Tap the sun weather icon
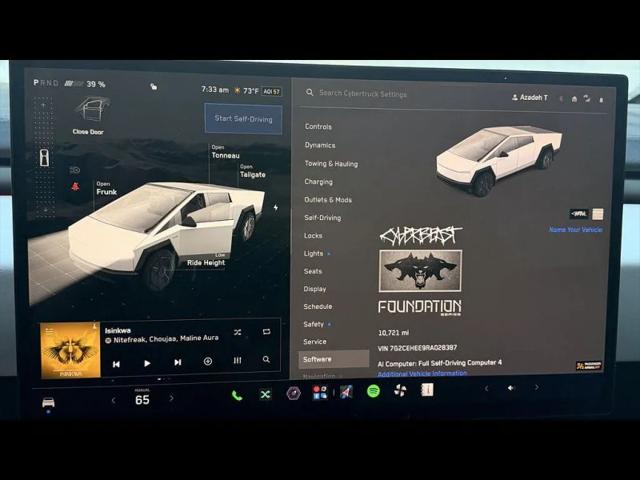The width and height of the screenshot is (640, 480). [x=237, y=90]
